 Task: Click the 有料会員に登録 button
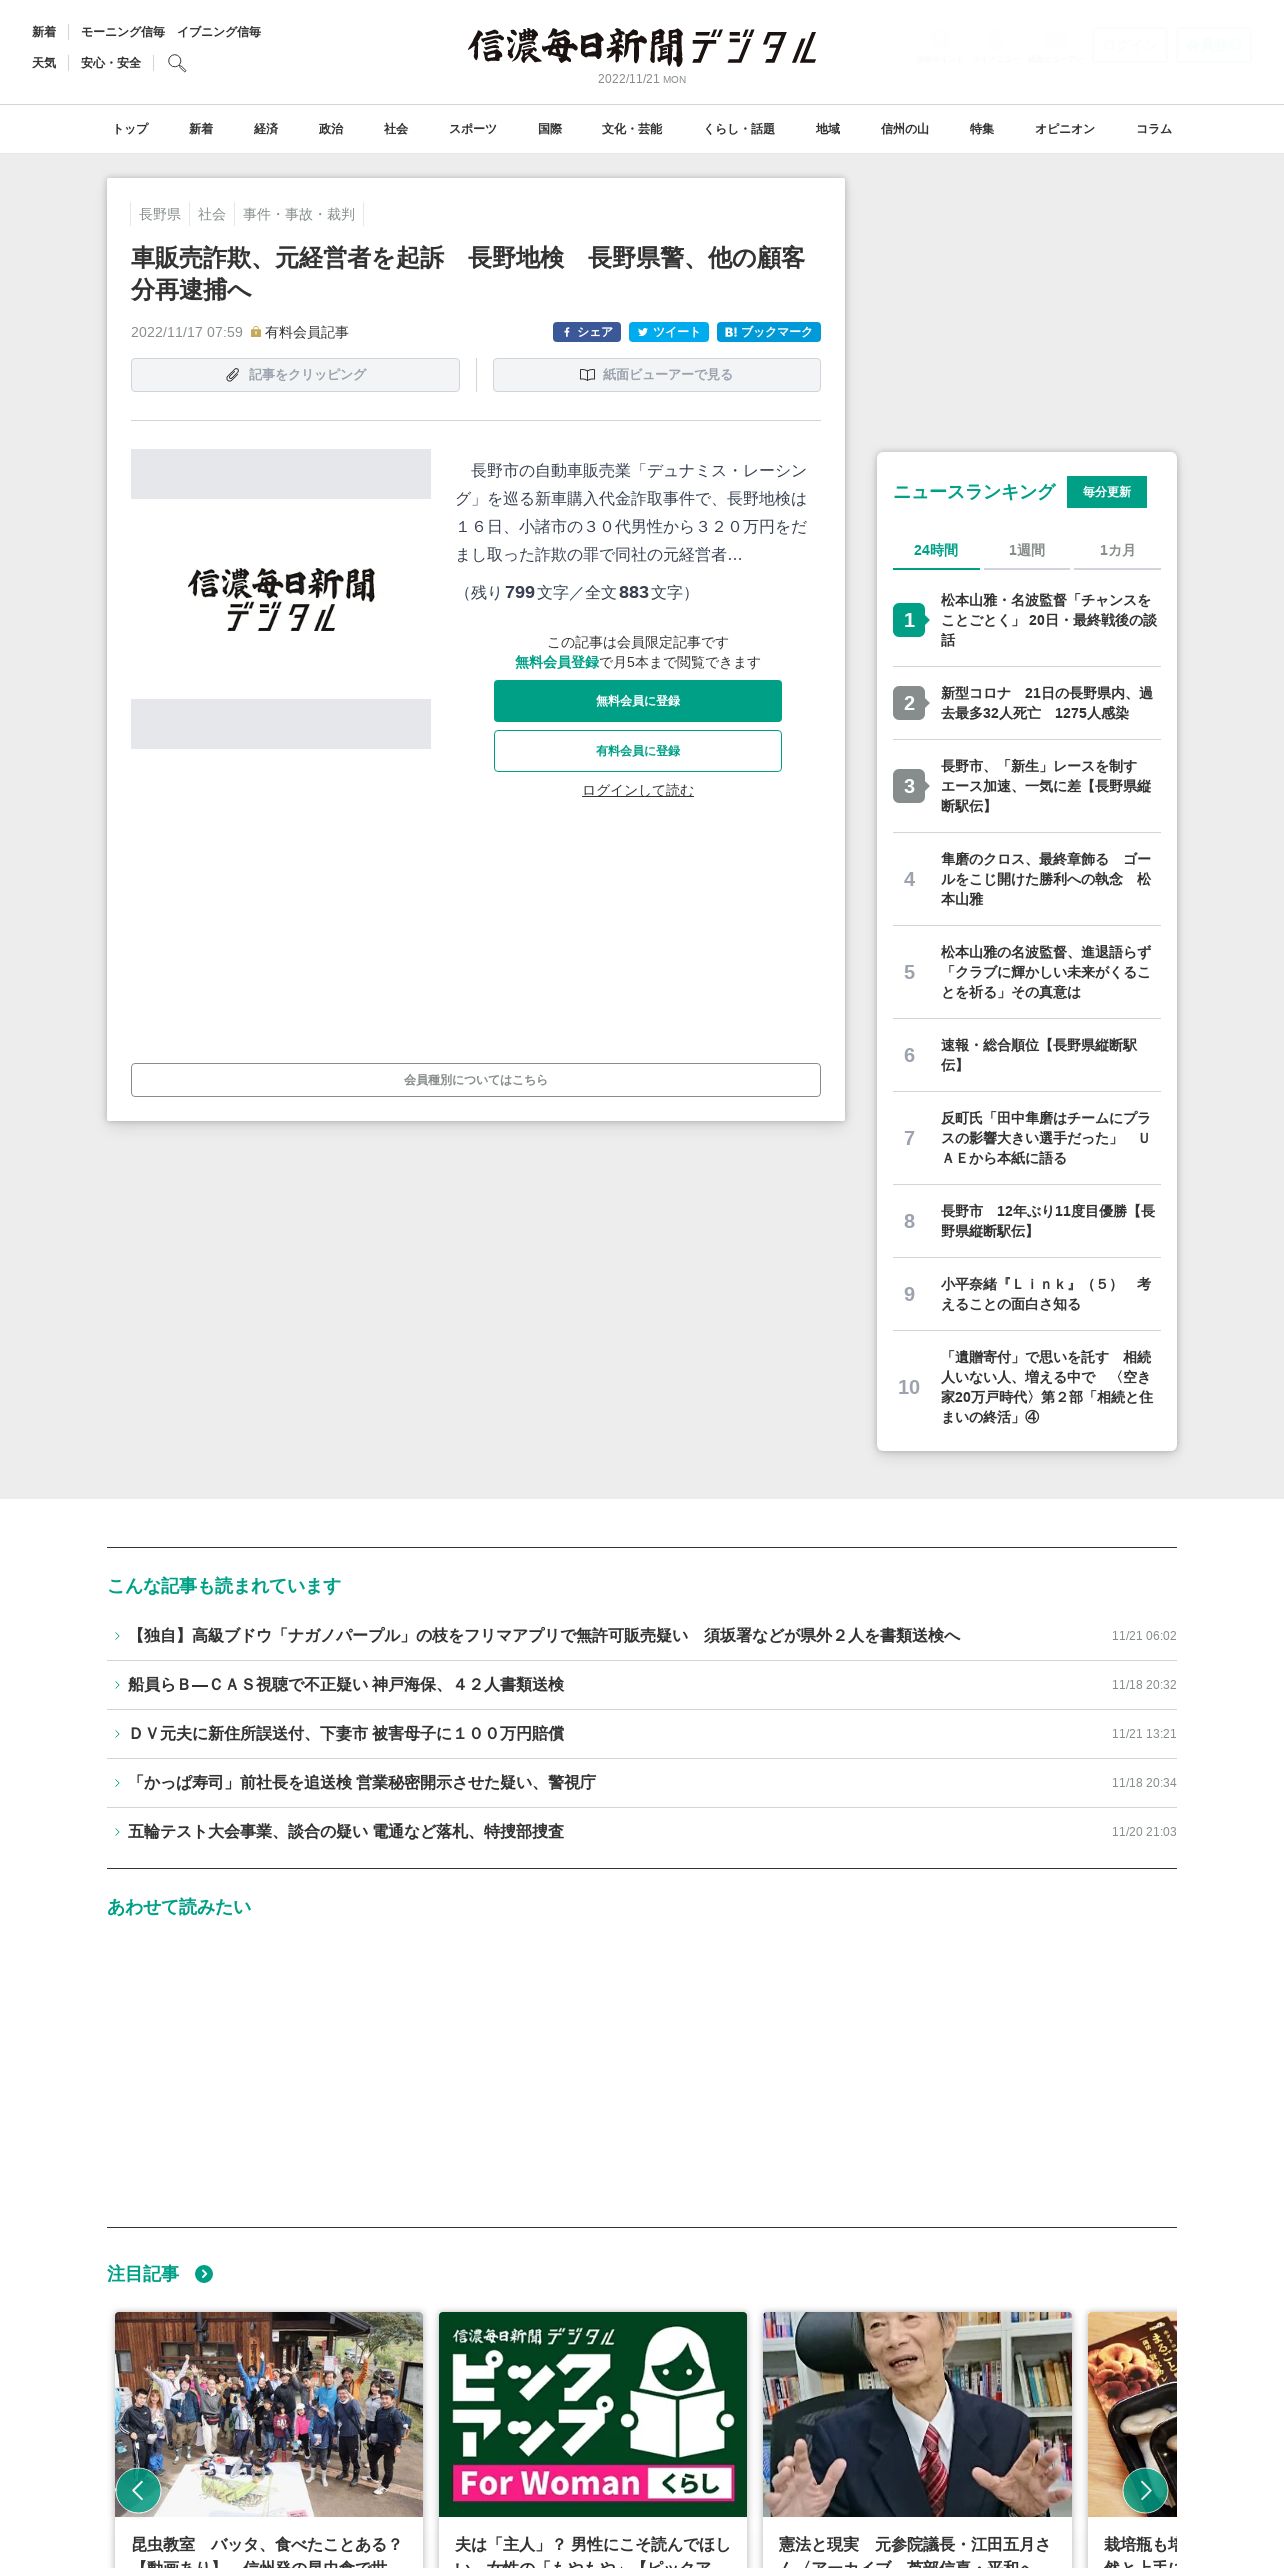pos(638,751)
